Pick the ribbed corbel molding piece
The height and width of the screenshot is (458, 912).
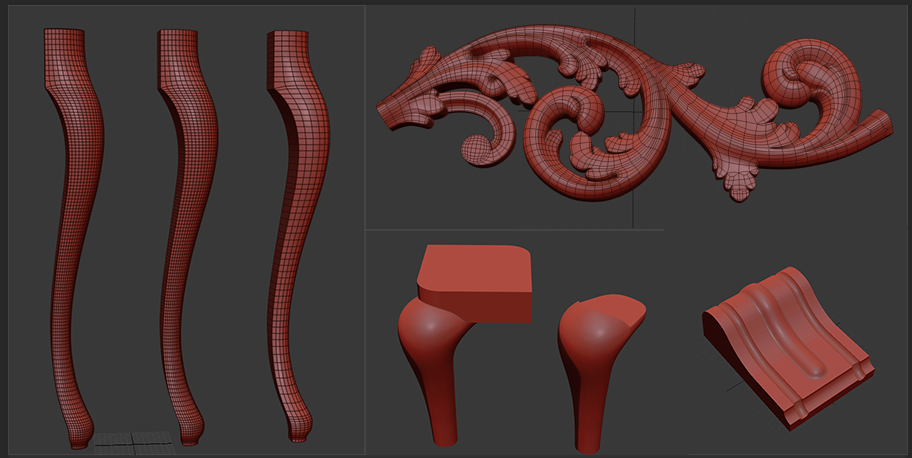[x=788, y=347]
